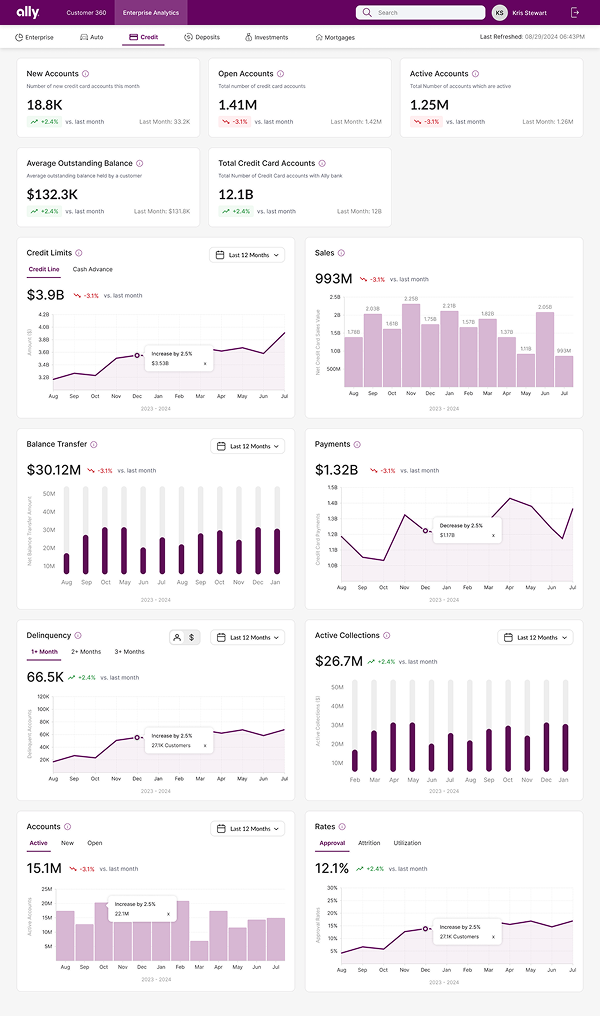Select Utilization tab in Rates

407,843
